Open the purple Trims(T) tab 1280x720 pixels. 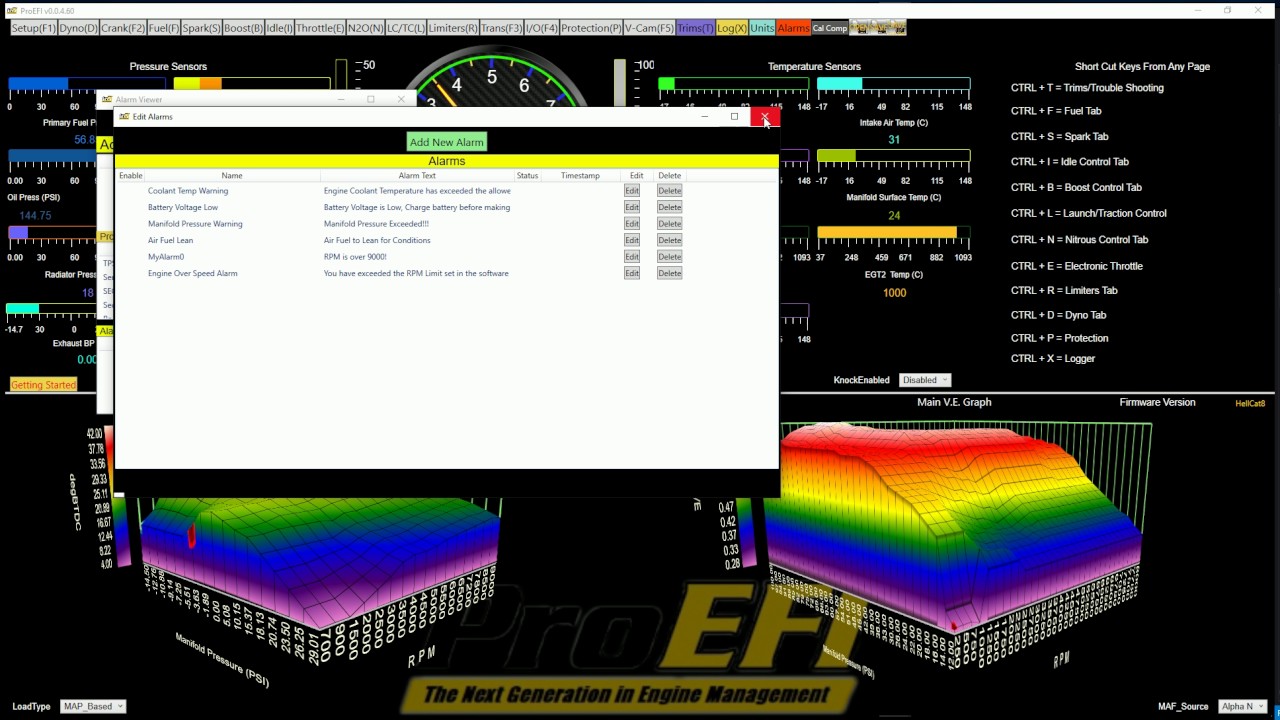click(695, 28)
